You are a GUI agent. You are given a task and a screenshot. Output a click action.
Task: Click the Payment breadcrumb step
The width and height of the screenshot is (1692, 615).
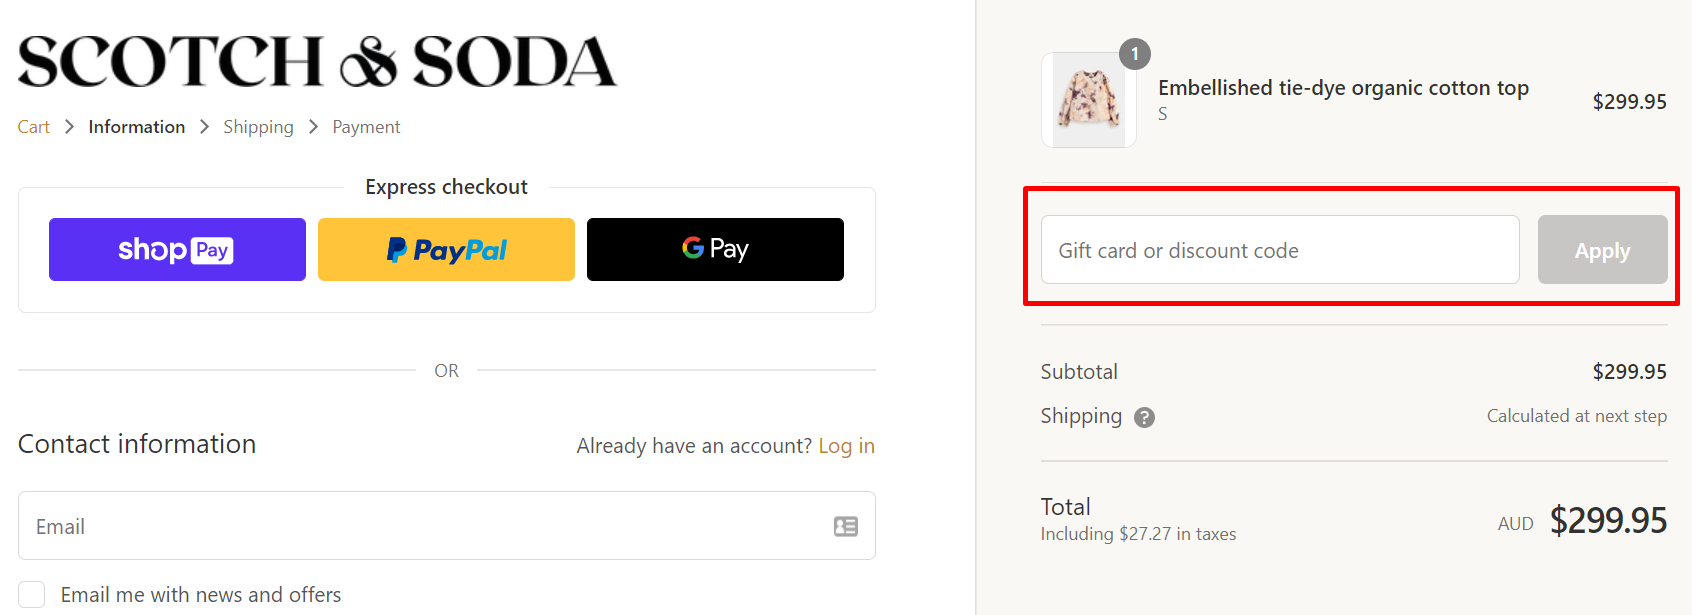pyautogui.click(x=366, y=126)
